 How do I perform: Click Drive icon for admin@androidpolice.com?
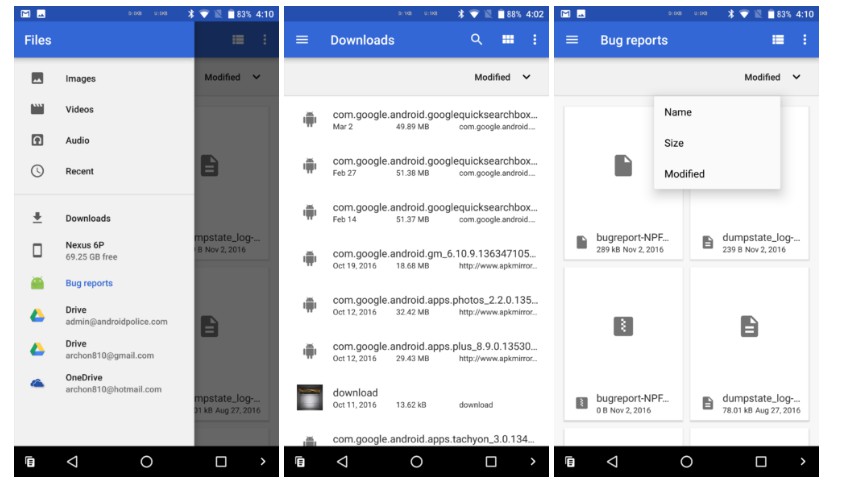point(37,315)
